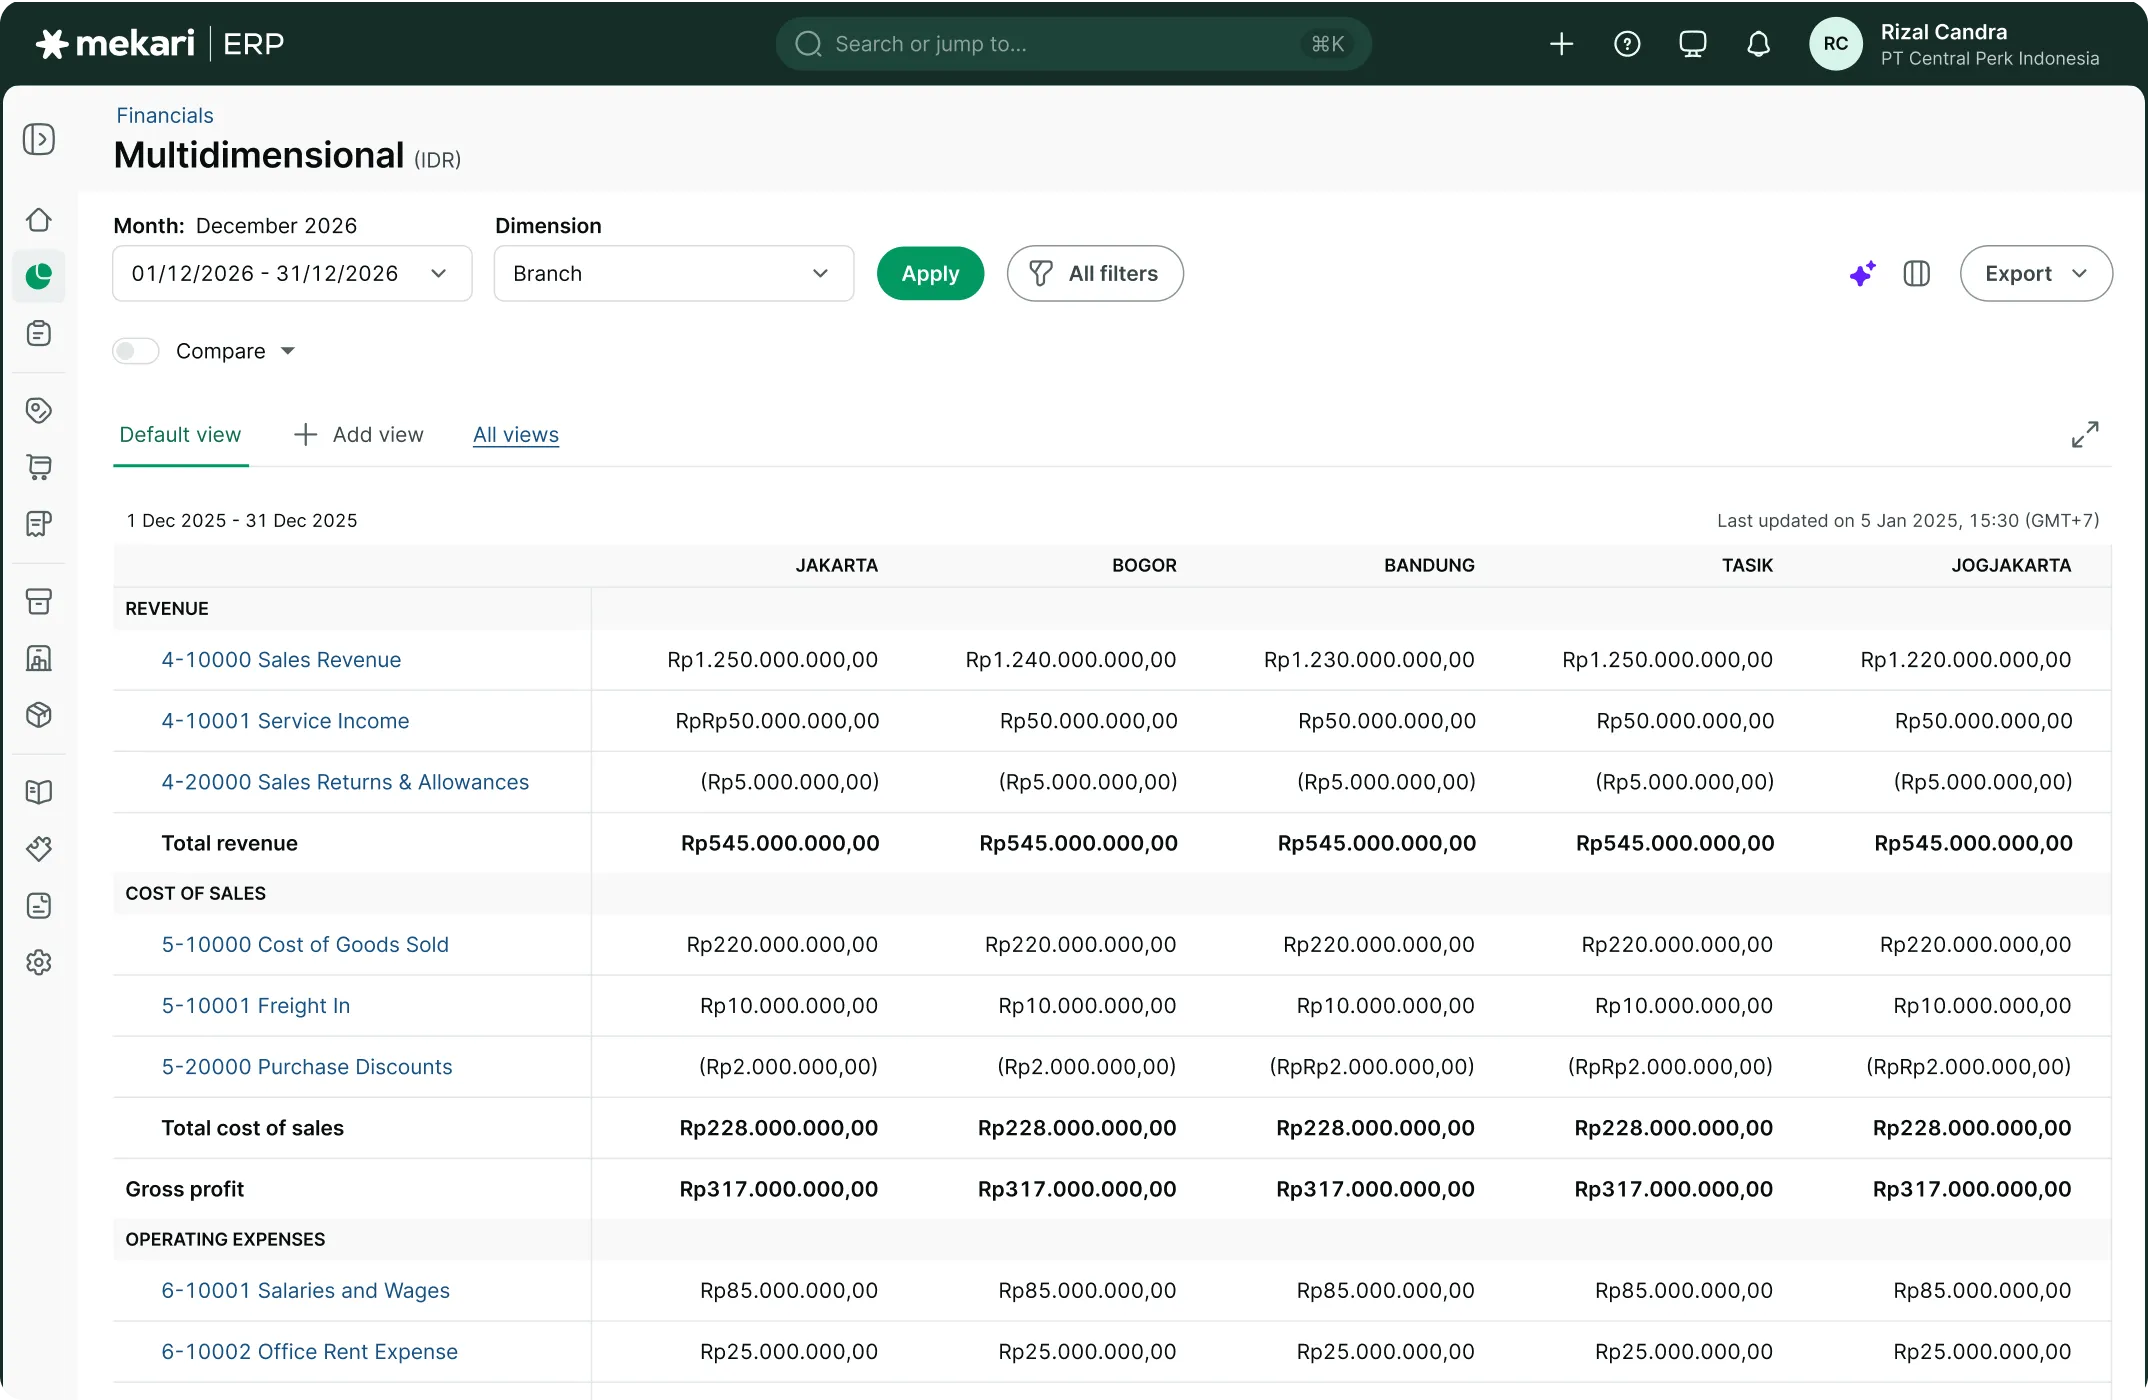Image resolution: width=2148 pixels, height=1400 pixels.
Task: Open the Branch dimension dropdown
Action: 674,273
